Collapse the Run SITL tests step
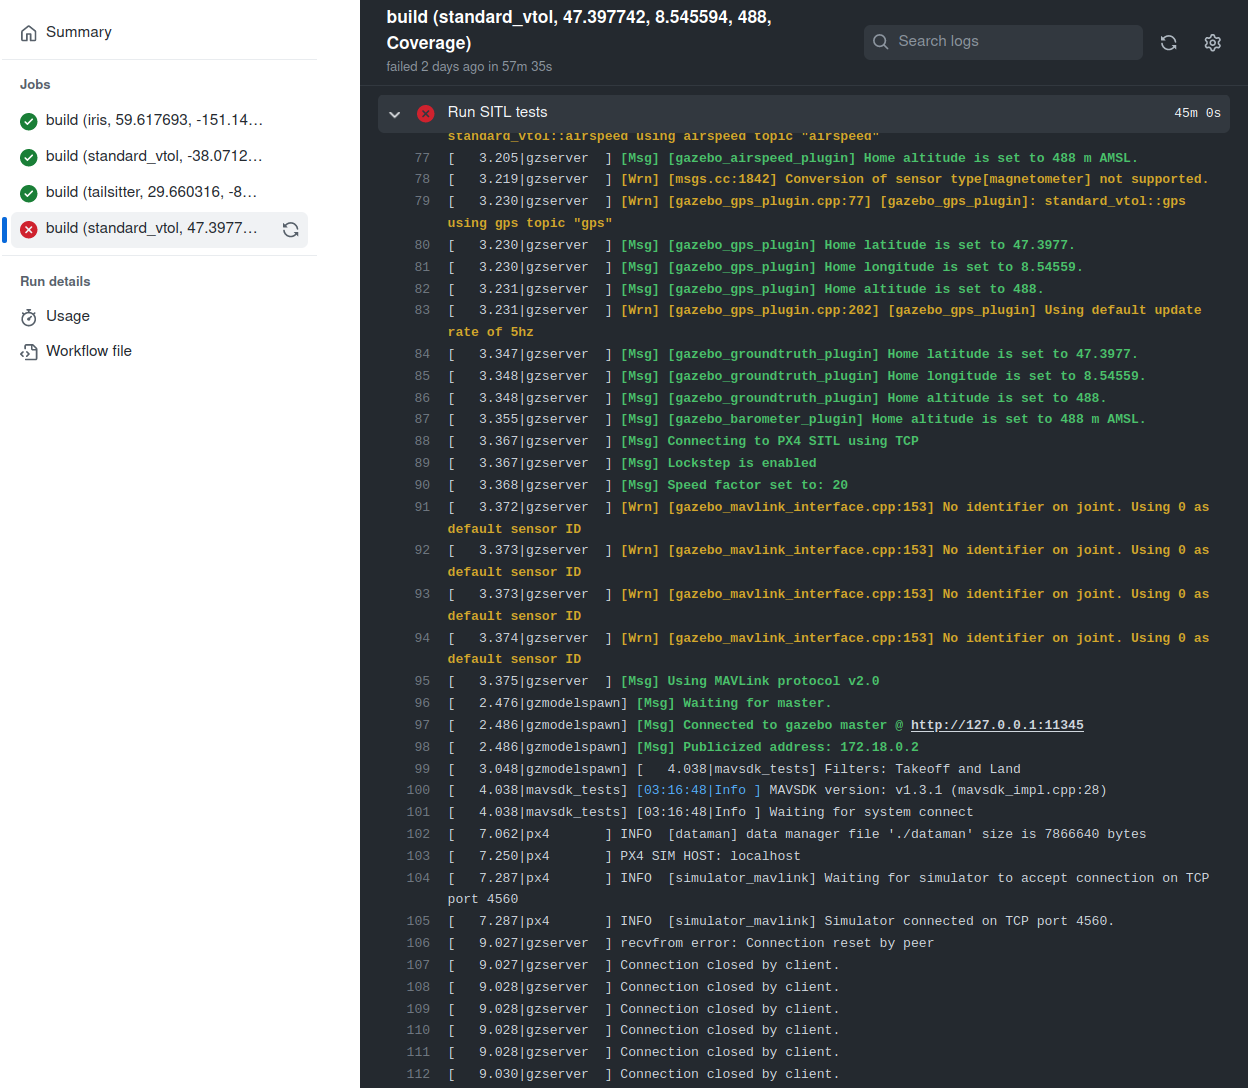1254x1088 pixels. (395, 114)
